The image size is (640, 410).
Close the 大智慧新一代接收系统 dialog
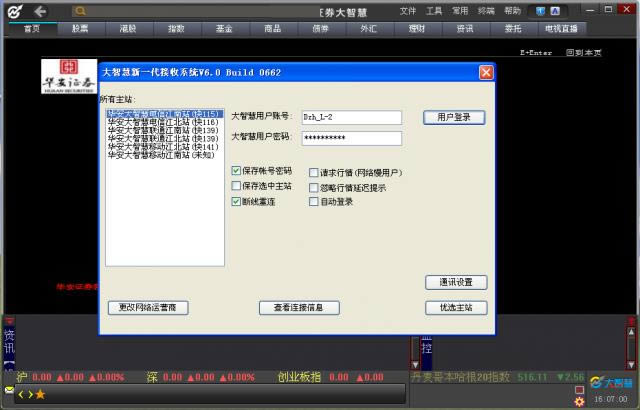486,73
